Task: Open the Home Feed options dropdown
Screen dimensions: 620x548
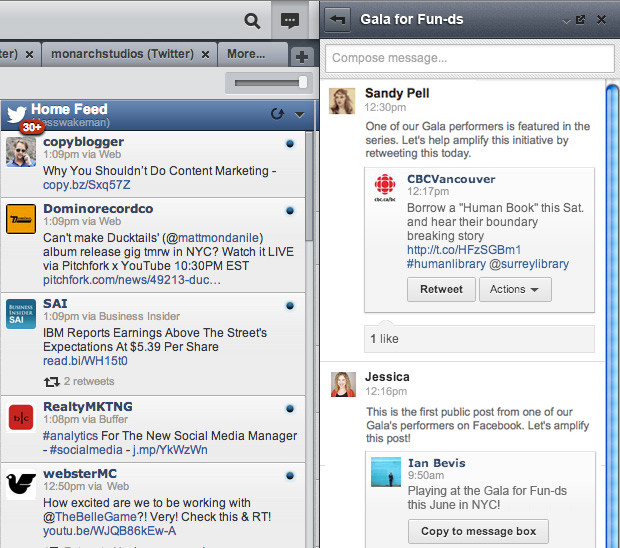Action: pos(299,115)
